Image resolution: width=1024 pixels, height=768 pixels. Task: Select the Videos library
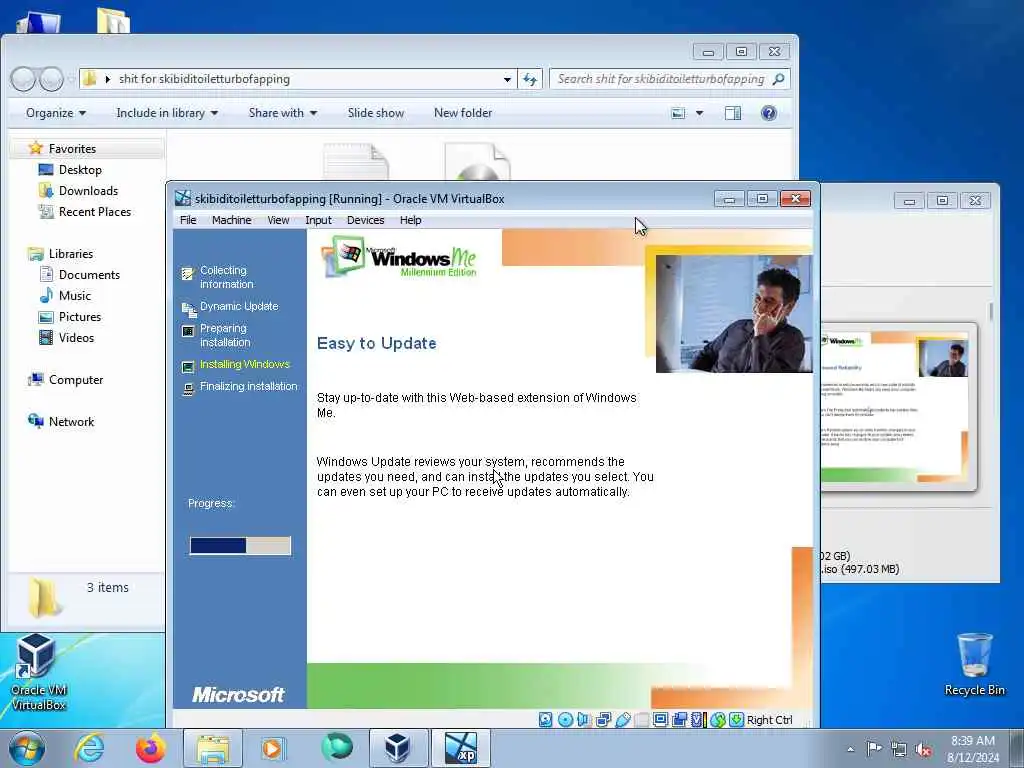tap(76, 338)
